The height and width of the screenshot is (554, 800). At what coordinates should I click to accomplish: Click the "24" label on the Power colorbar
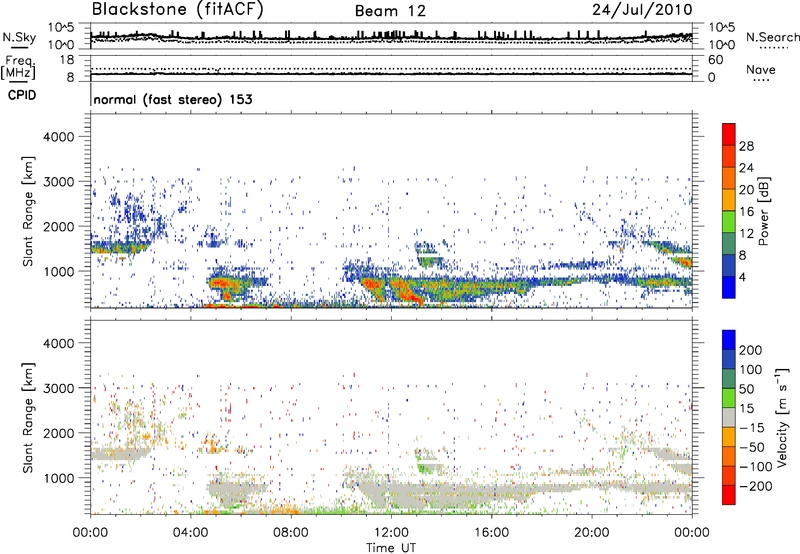pyautogui.click(x=746, y=168)
